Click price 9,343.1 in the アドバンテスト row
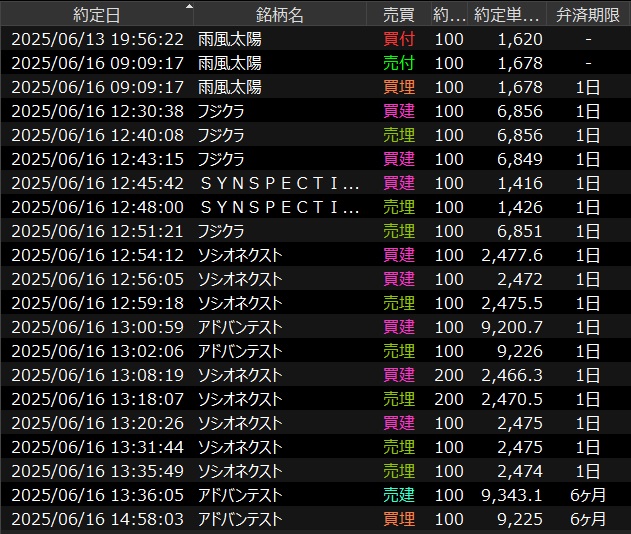Viewport: 631px width, 534px height. click(512, 495)
